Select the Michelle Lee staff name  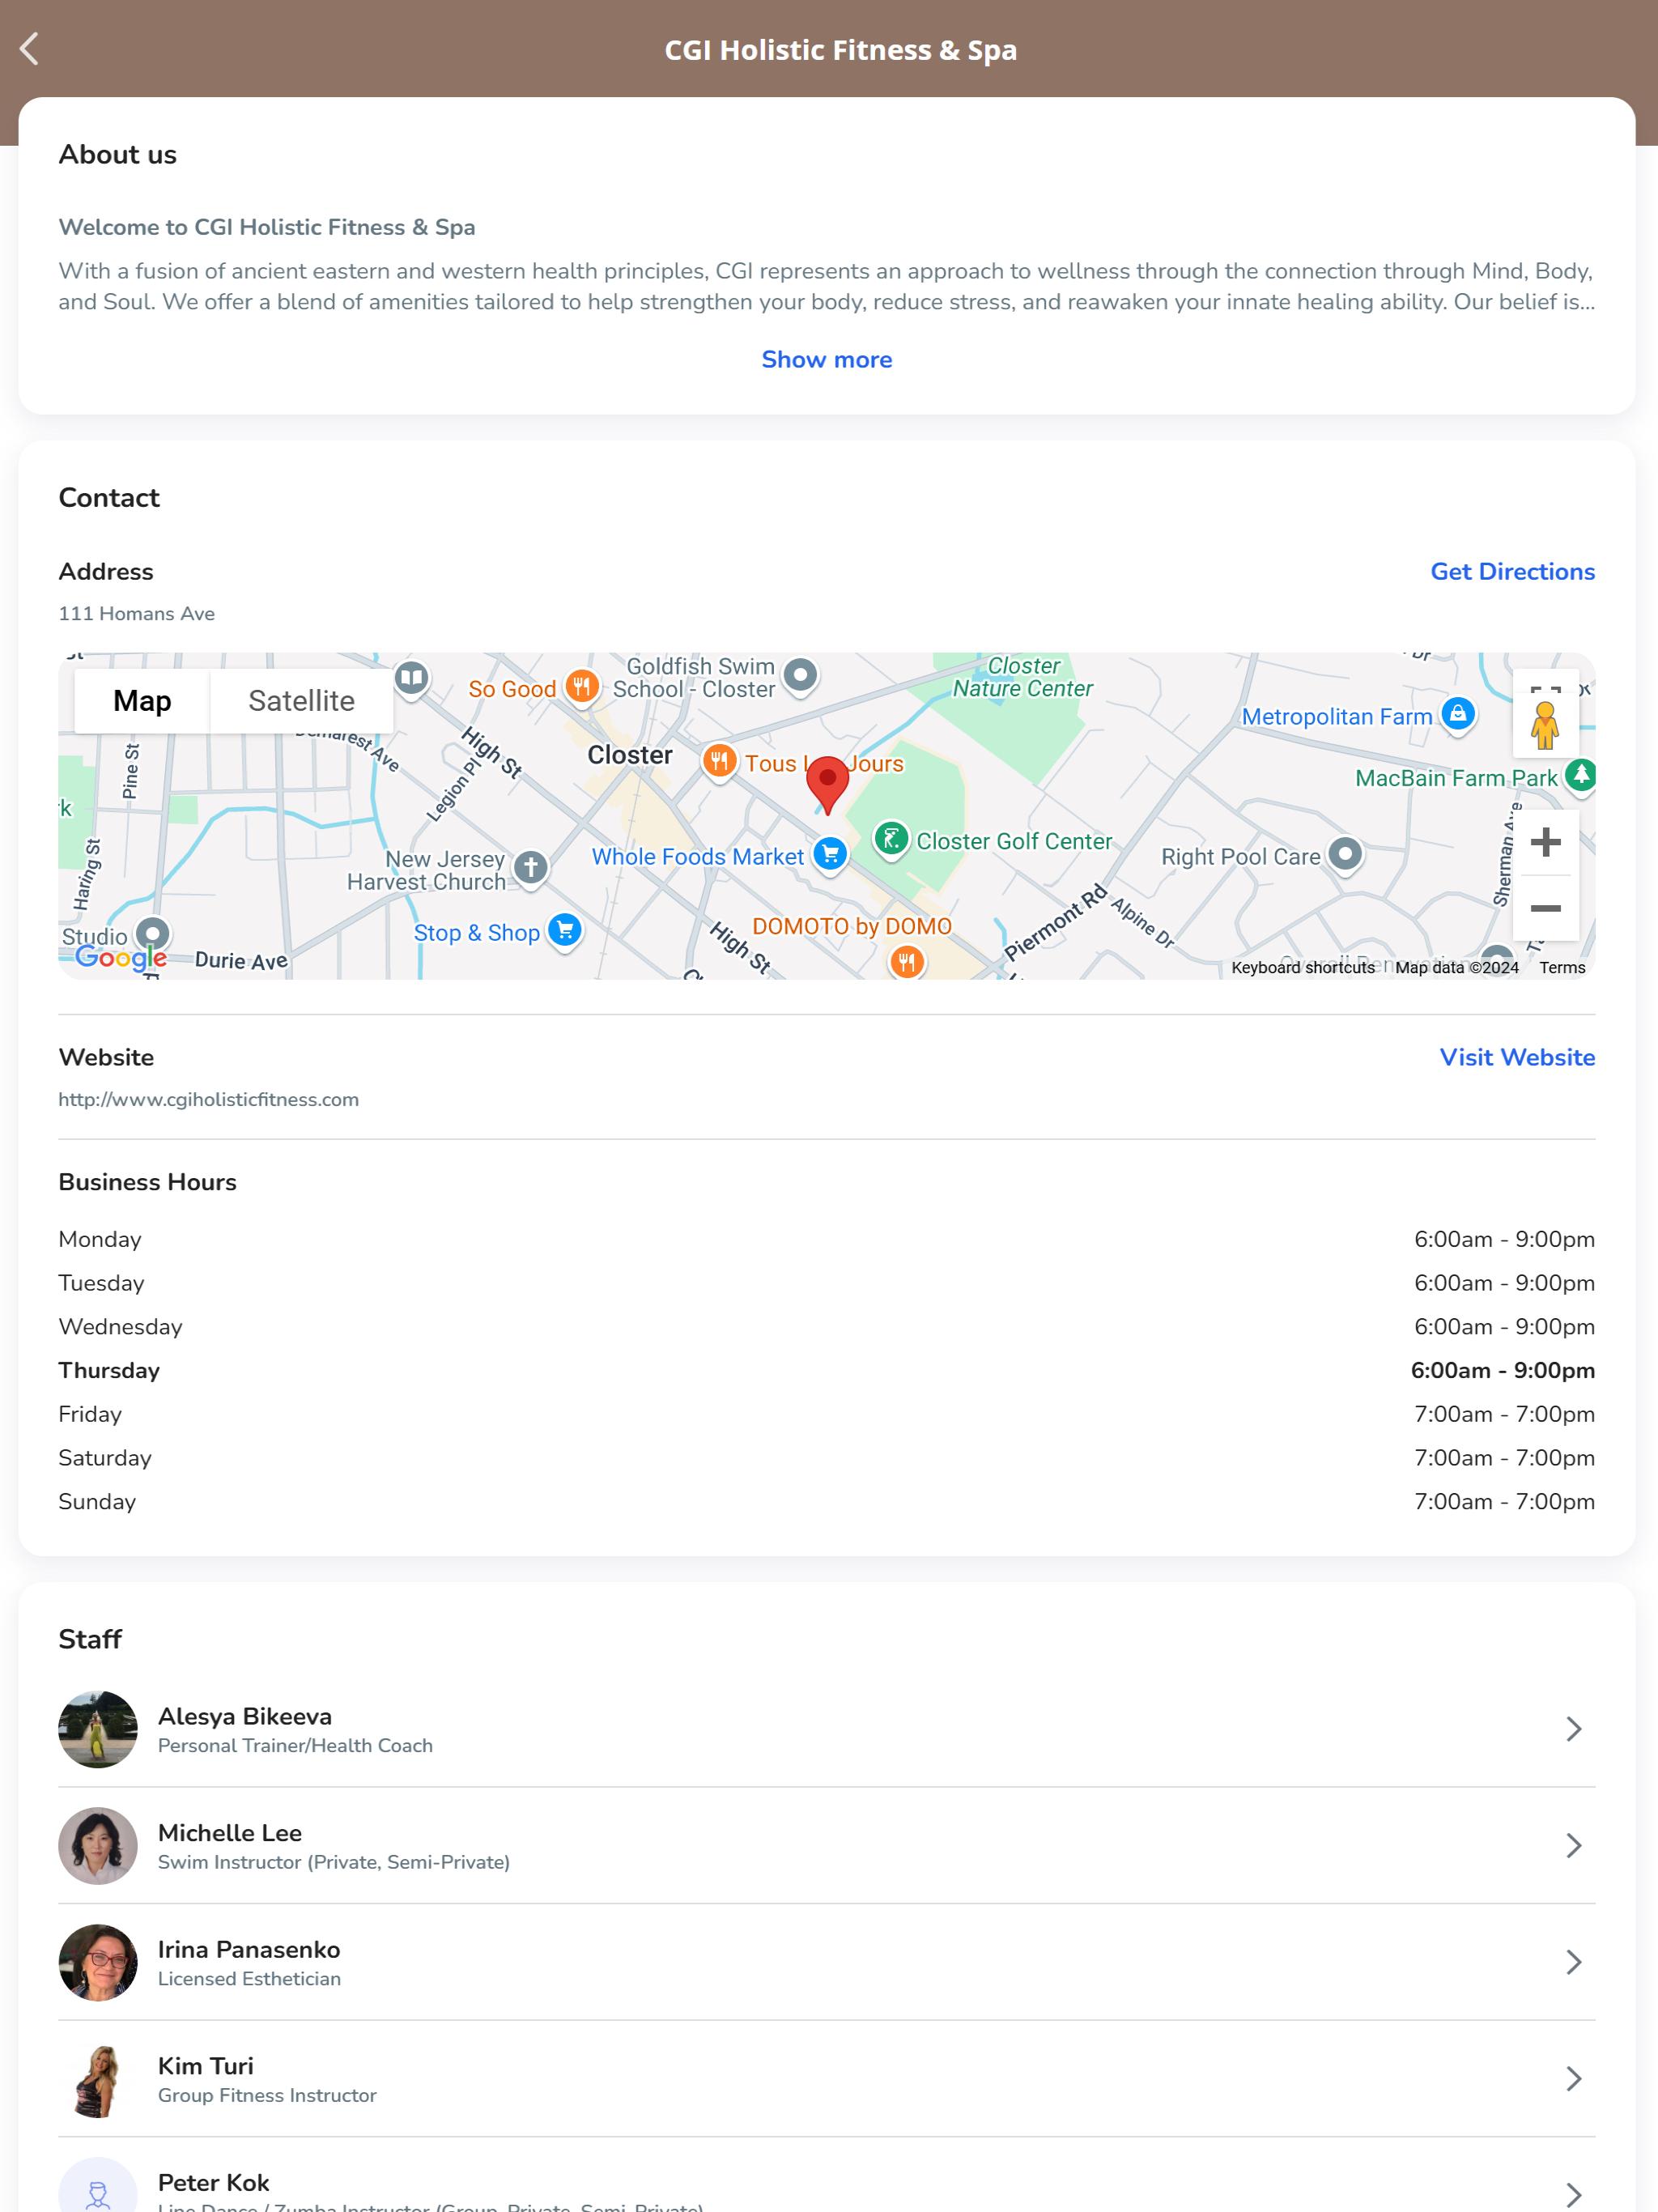coord(230,1833)
